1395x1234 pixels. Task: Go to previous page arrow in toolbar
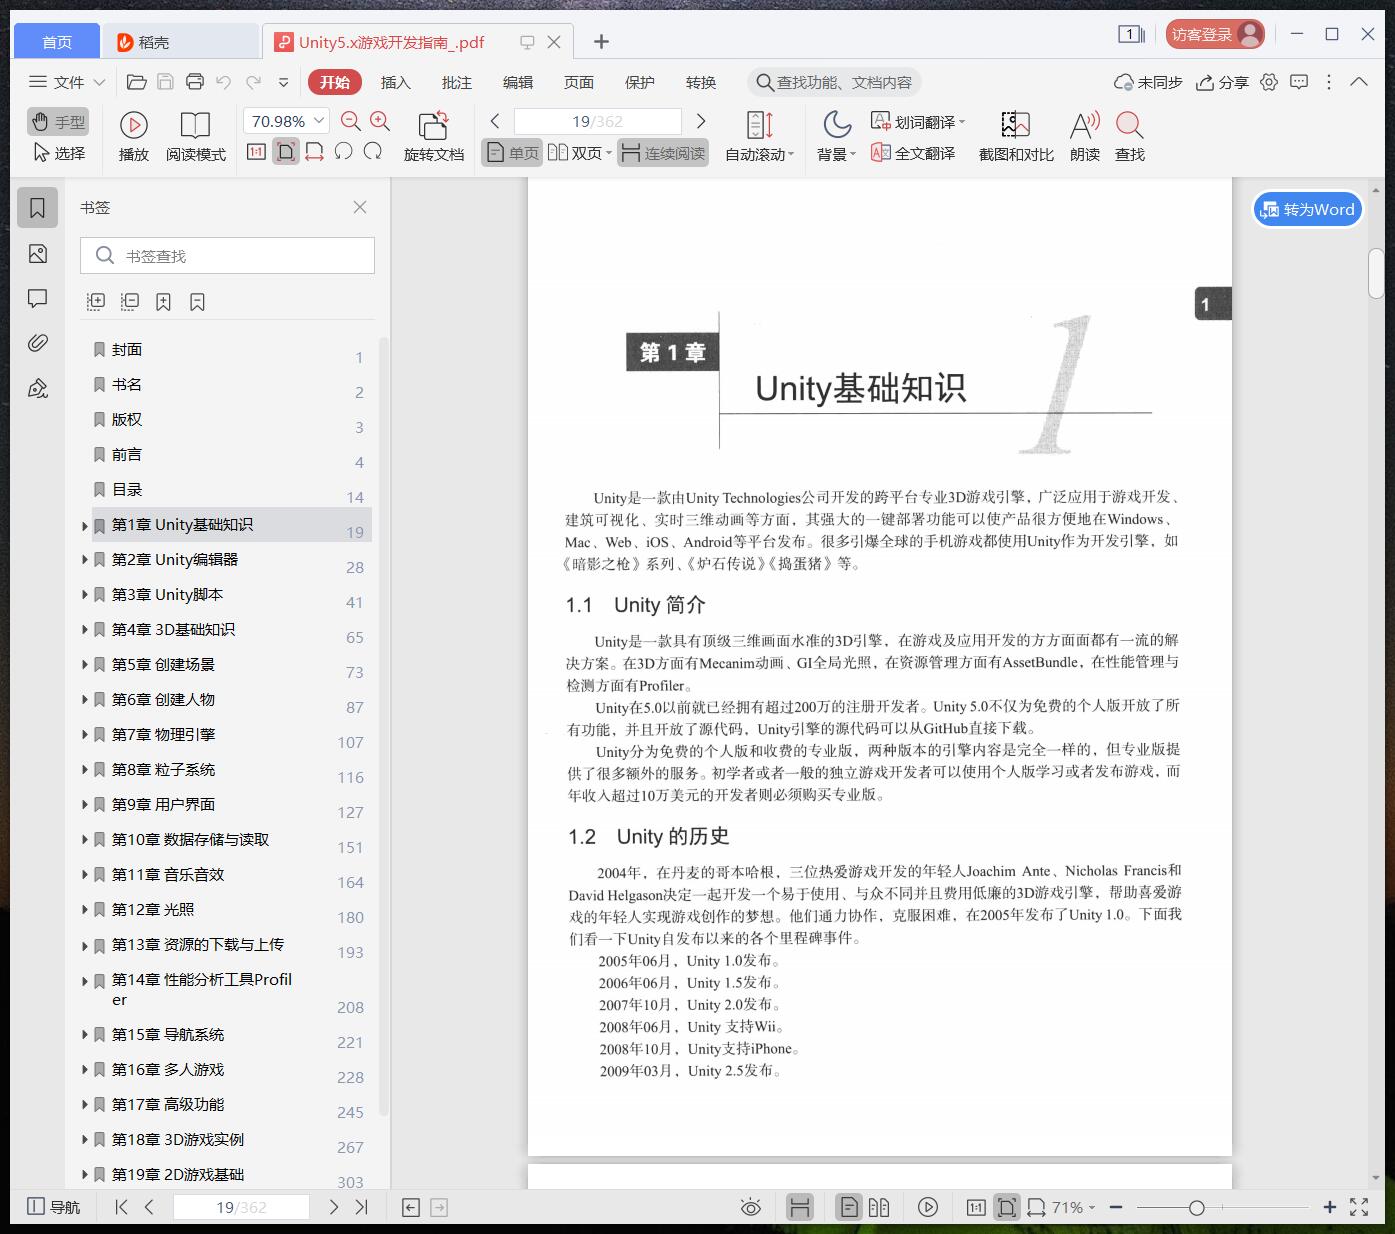tap(495, 121)
